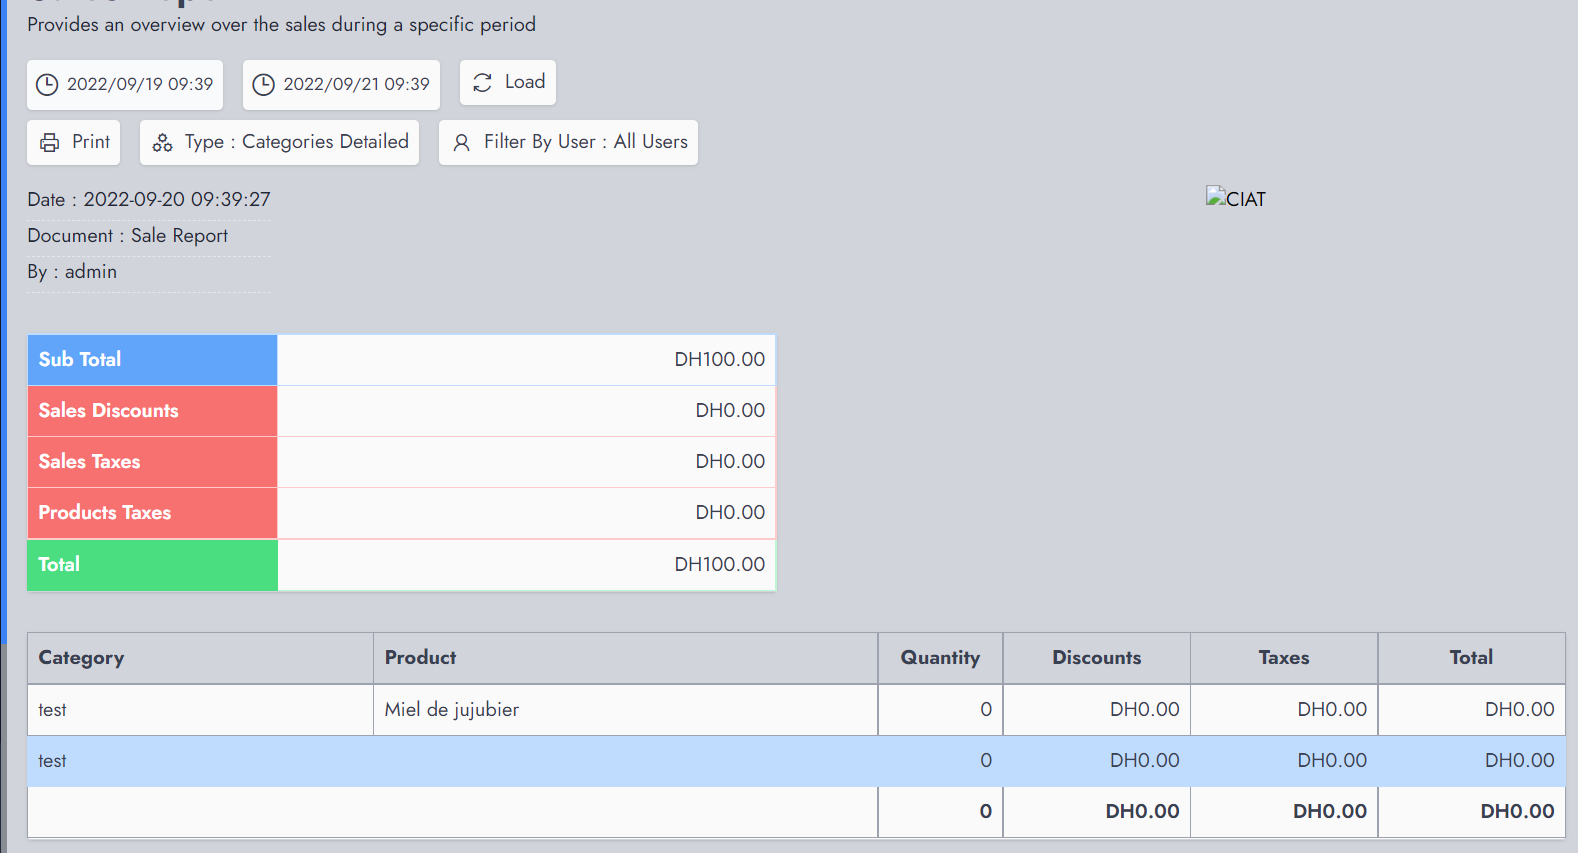Click test category in Miel de jujubier row
Screen dimensions: 1578x853
click(x=200, y=710)
